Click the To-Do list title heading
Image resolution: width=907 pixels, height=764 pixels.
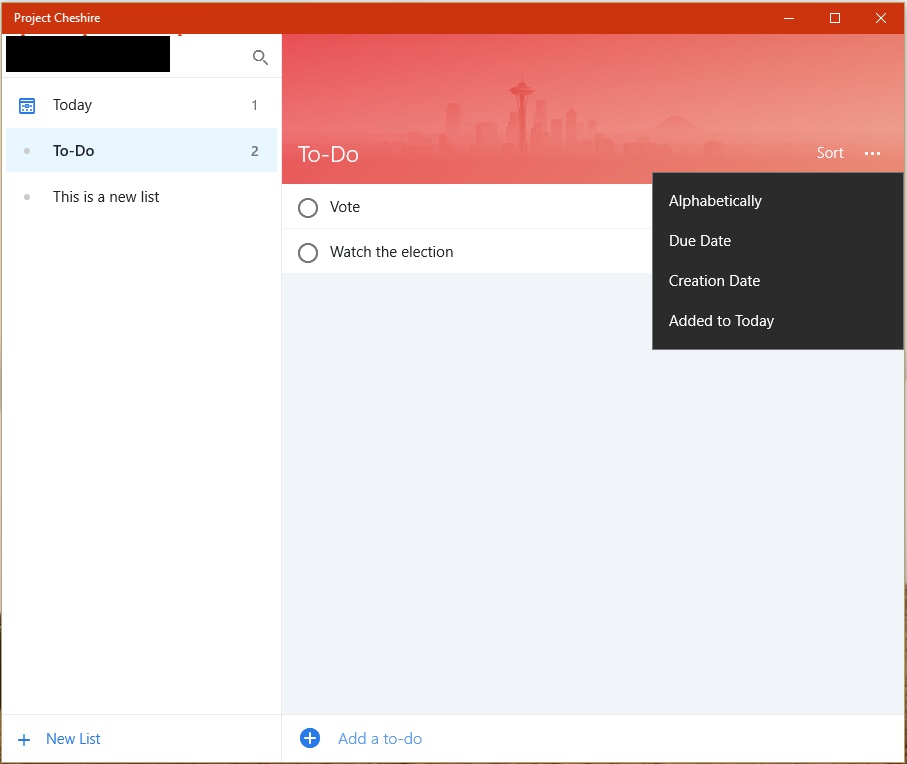(x=328, y=154)
